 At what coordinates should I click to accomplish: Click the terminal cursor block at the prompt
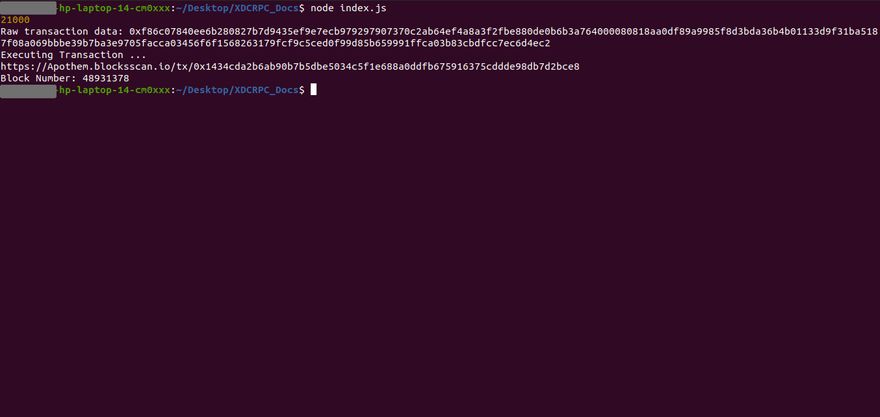coord(313,90)
